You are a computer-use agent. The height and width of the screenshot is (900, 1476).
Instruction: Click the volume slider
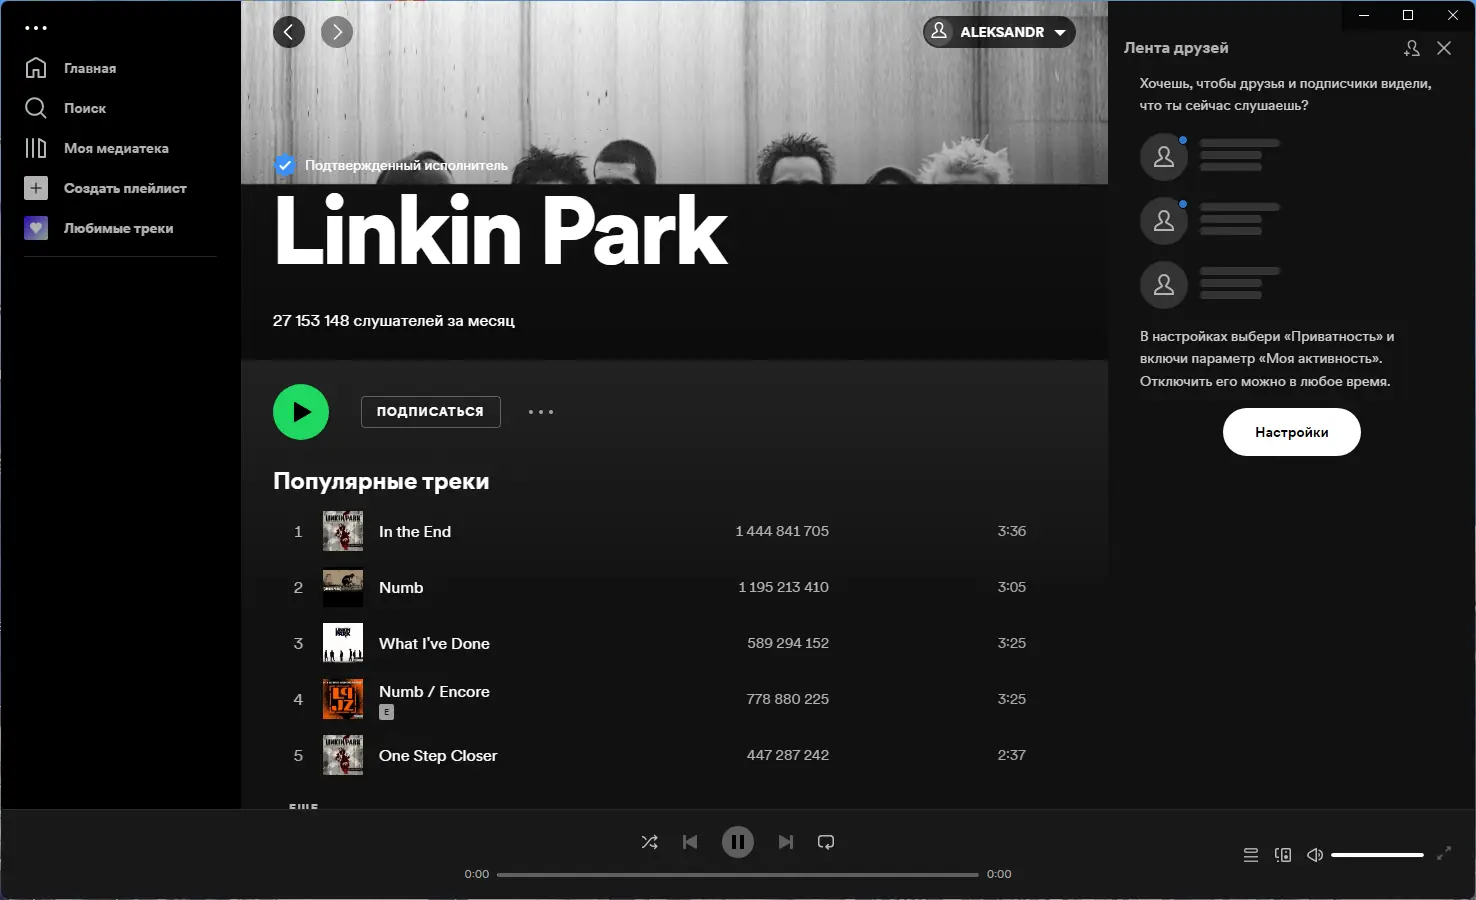tap(1378, 855)
